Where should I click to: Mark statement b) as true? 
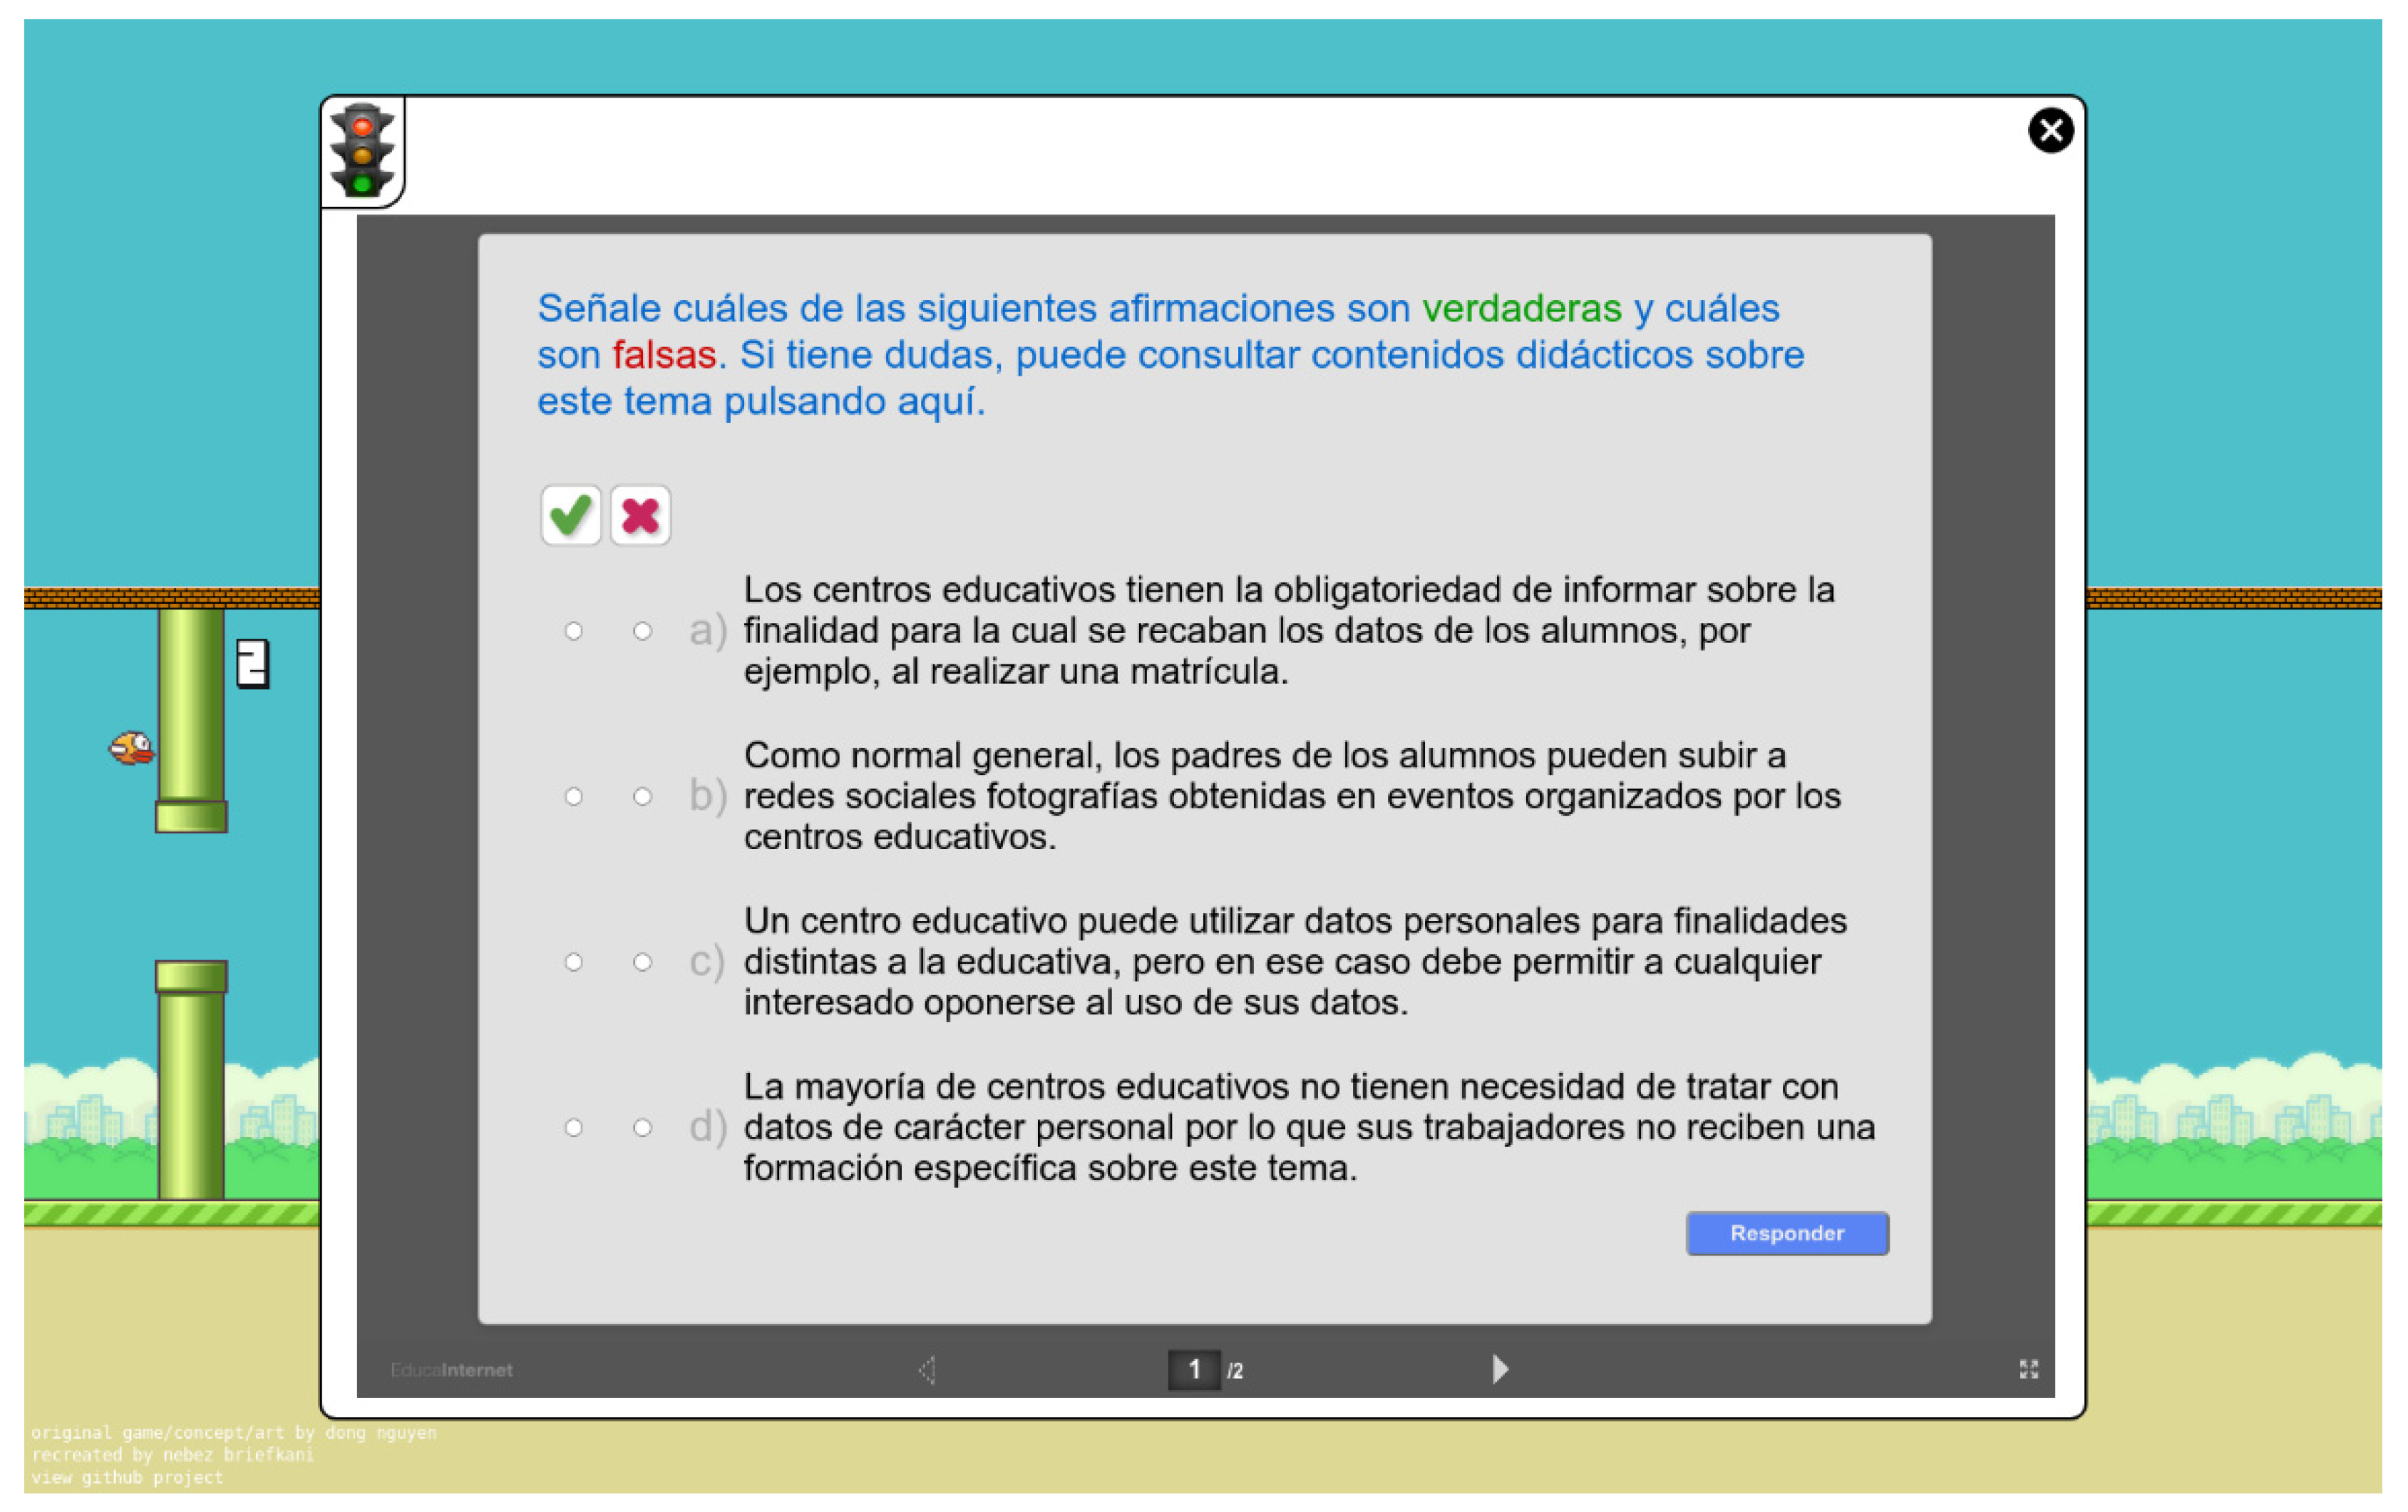[573, 797]
